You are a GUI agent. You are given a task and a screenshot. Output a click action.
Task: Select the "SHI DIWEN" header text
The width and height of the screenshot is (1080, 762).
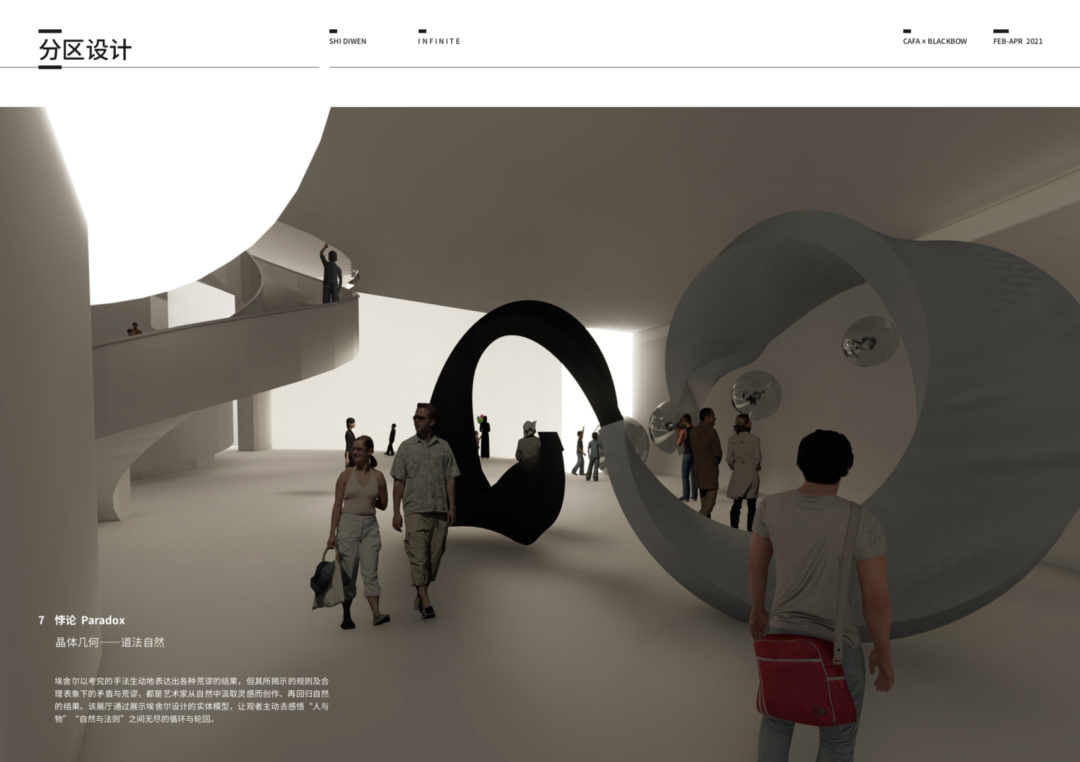point(348,41)
